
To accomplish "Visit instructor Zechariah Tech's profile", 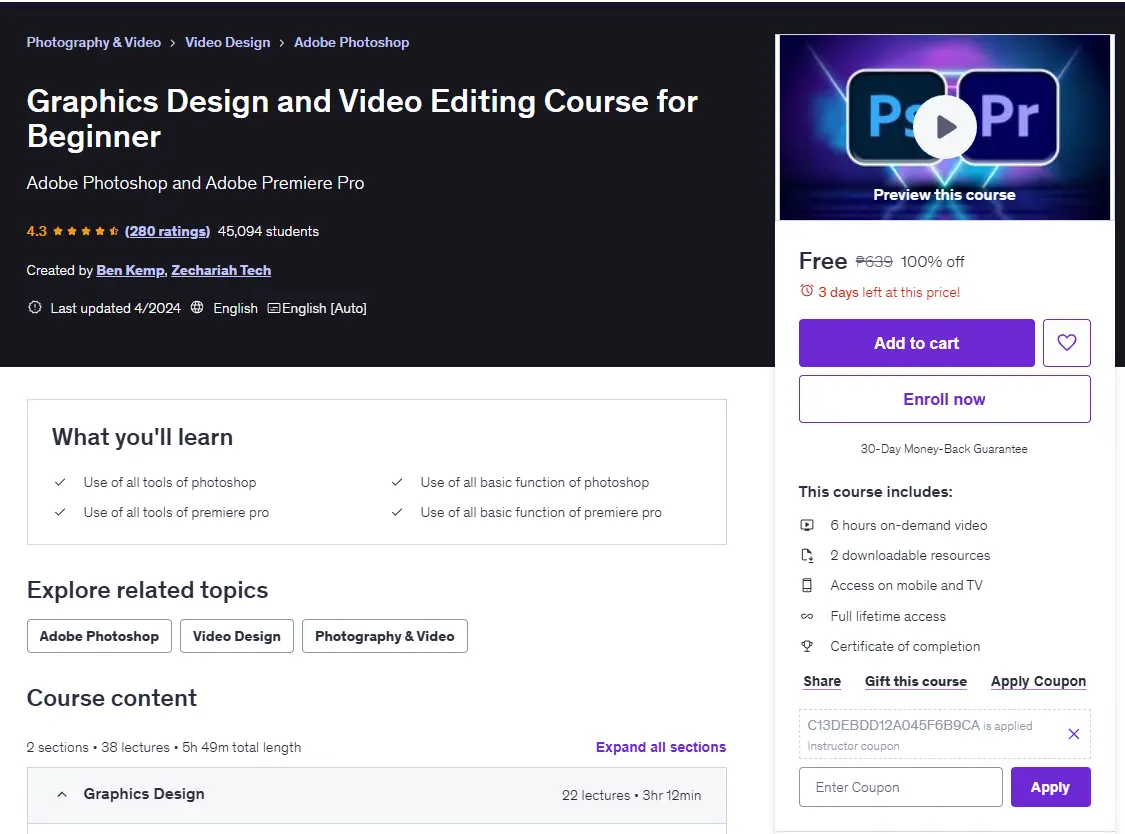I will [x=221, y=270].
